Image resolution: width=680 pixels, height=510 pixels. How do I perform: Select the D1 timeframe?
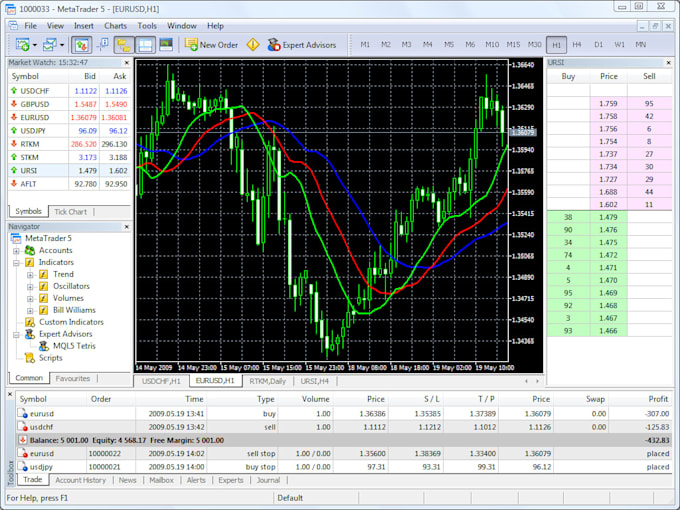[598, 45]
